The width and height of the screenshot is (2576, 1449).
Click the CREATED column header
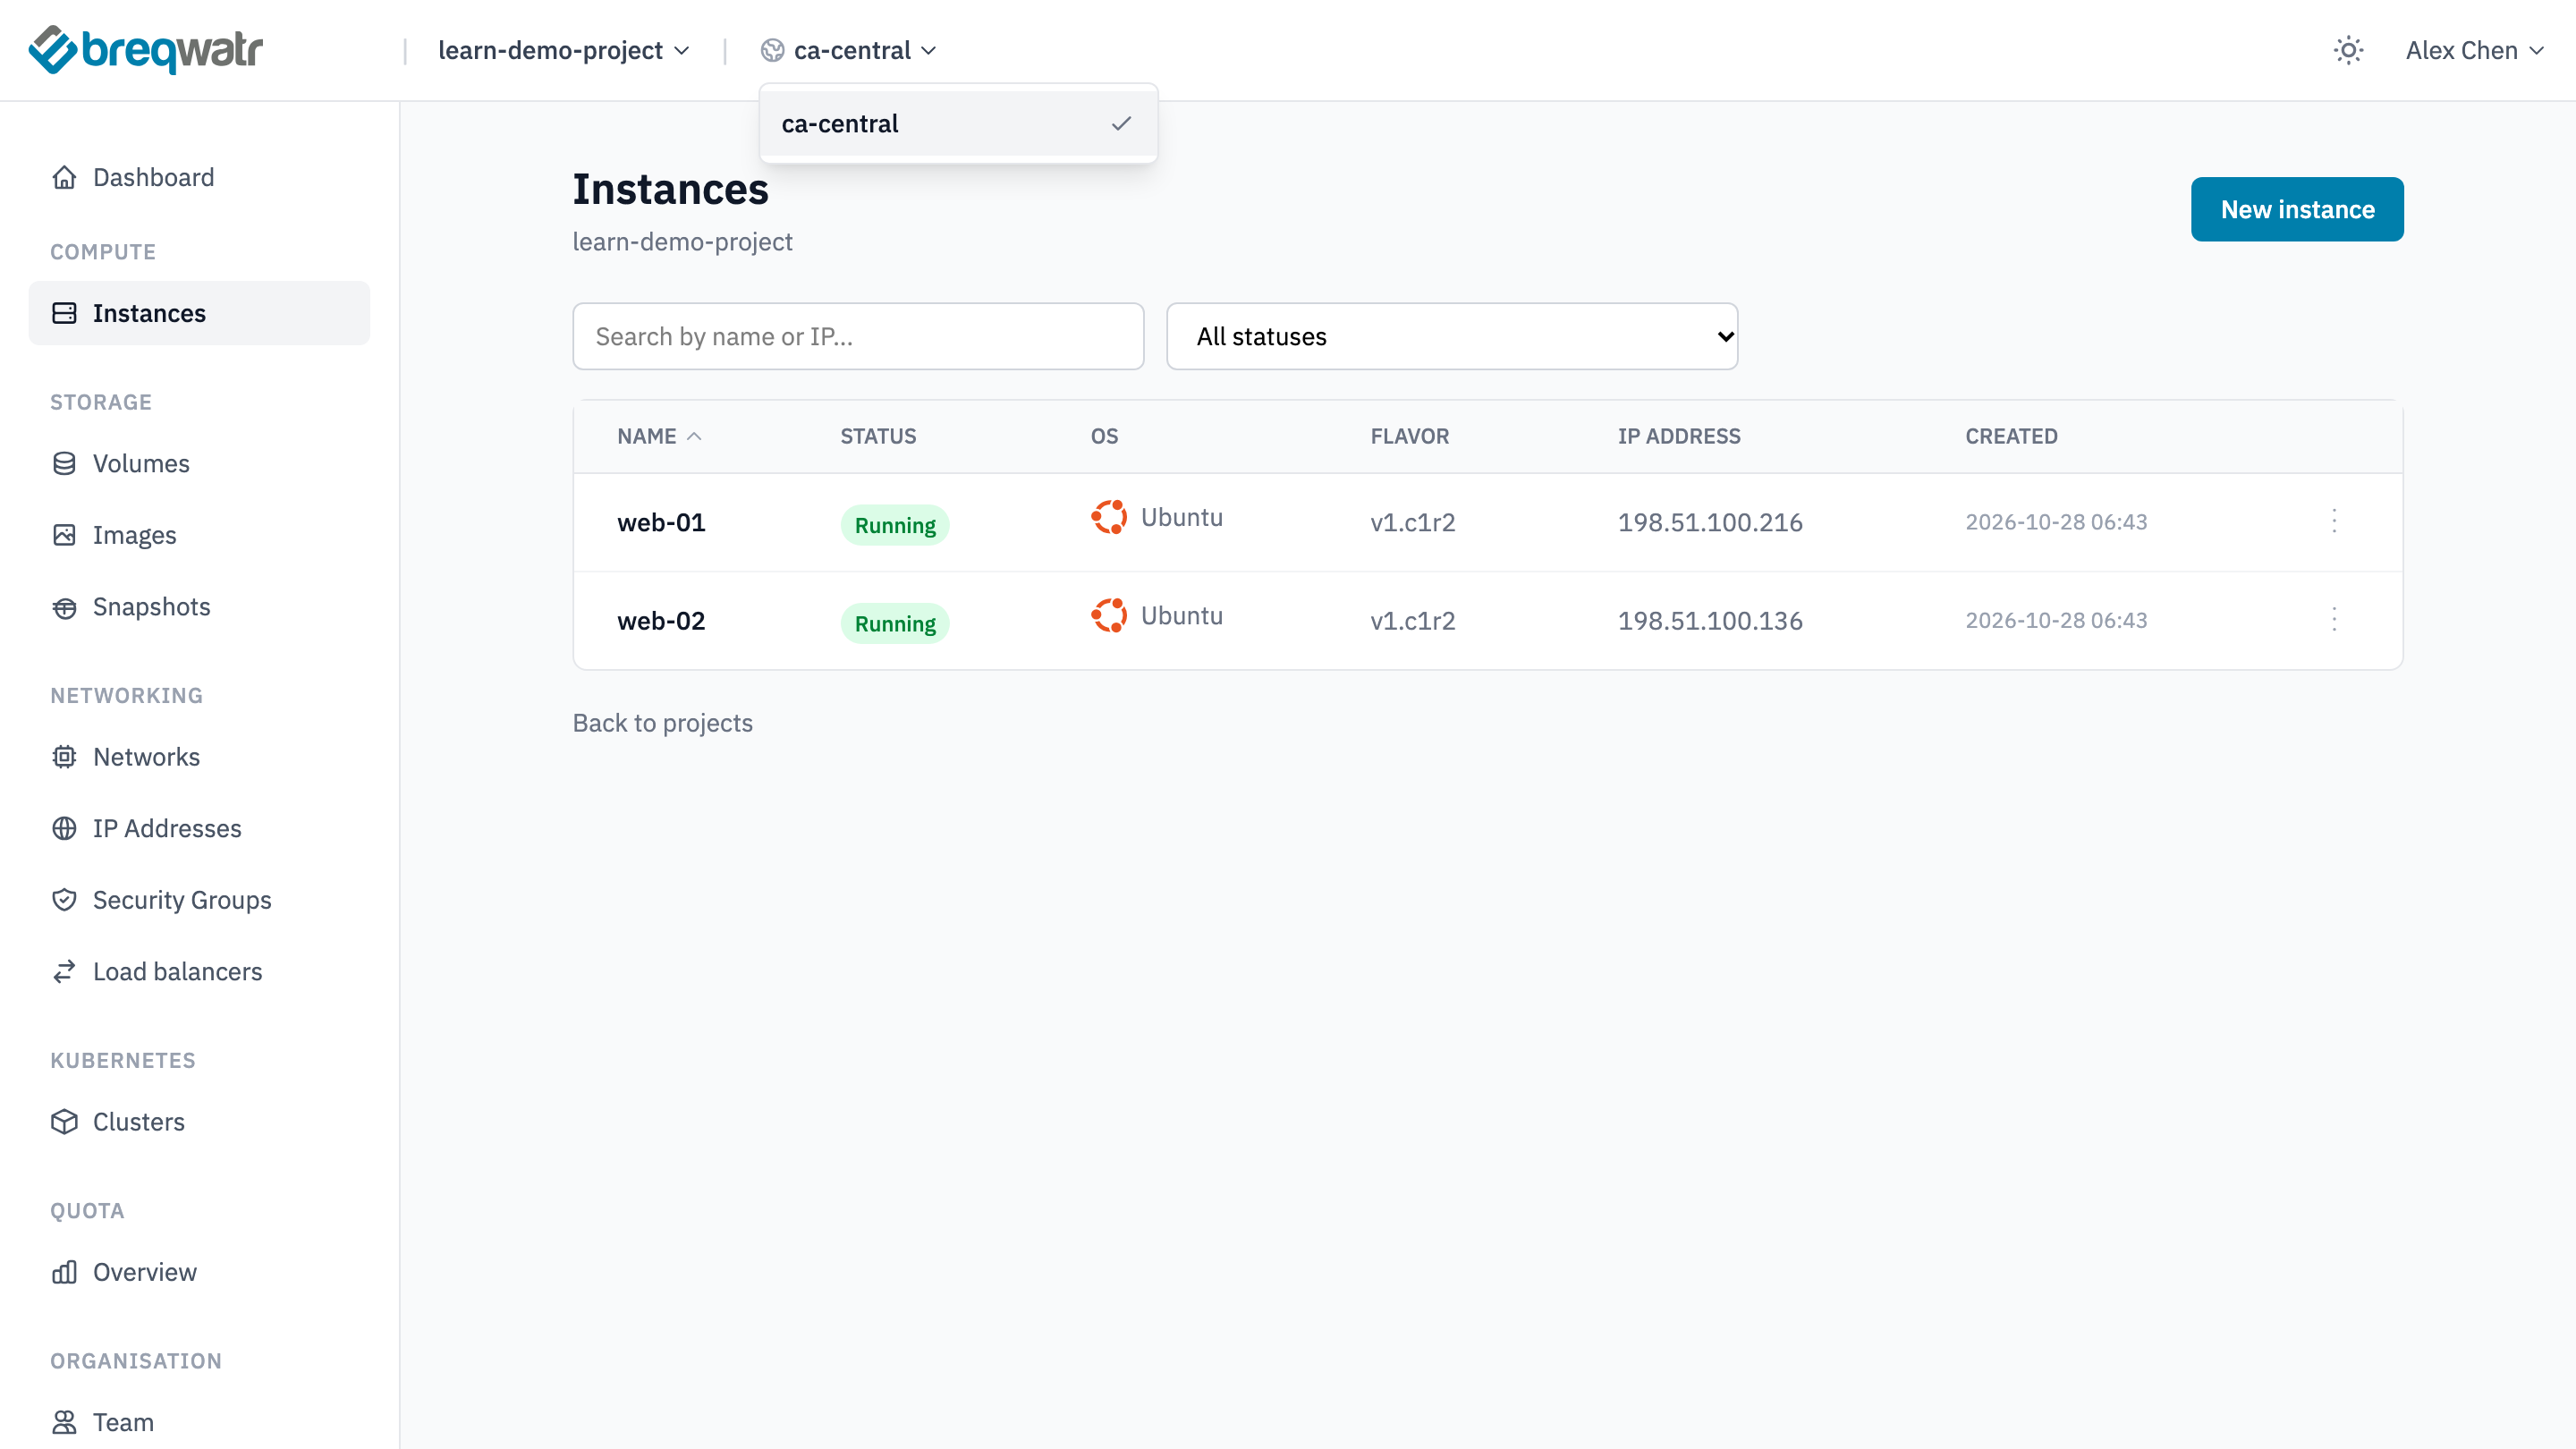click(2011, 436)
